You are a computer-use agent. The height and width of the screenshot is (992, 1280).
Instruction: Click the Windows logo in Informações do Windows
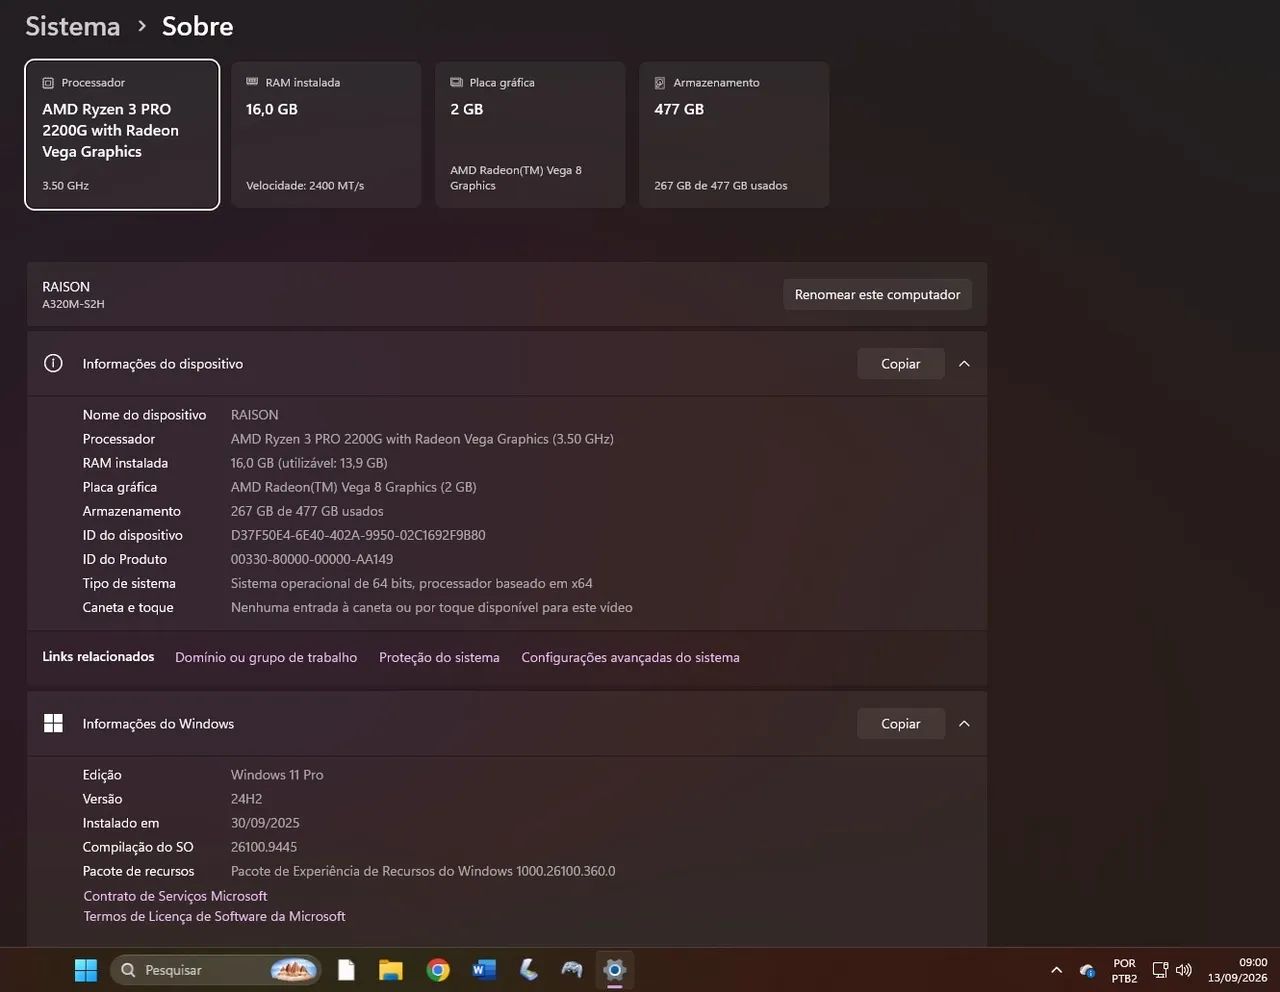tap(53, 724)
